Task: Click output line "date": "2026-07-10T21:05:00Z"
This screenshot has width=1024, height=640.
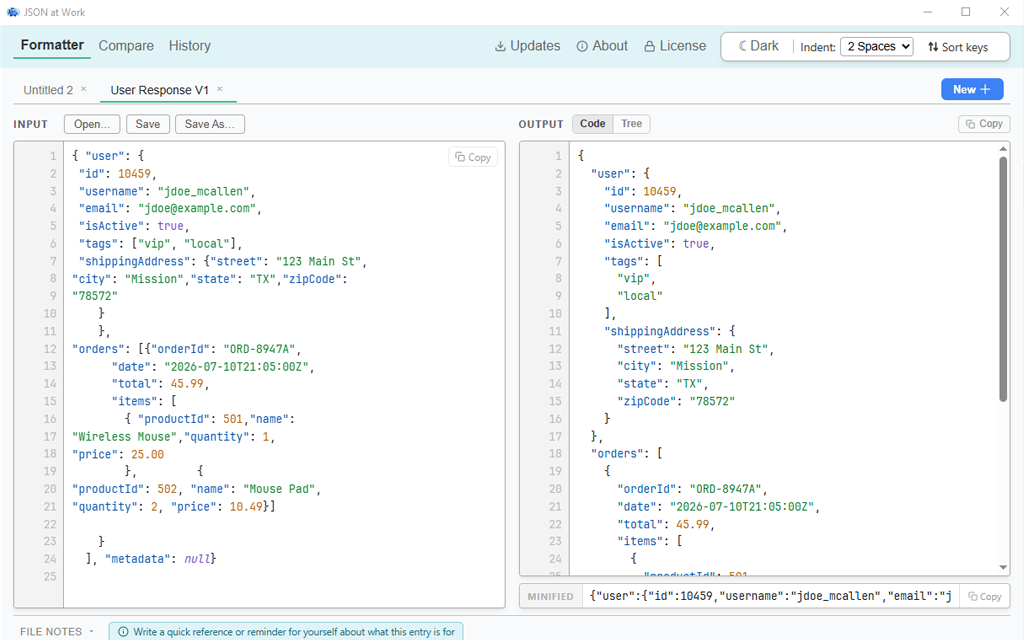Action: tap(718, 507)
